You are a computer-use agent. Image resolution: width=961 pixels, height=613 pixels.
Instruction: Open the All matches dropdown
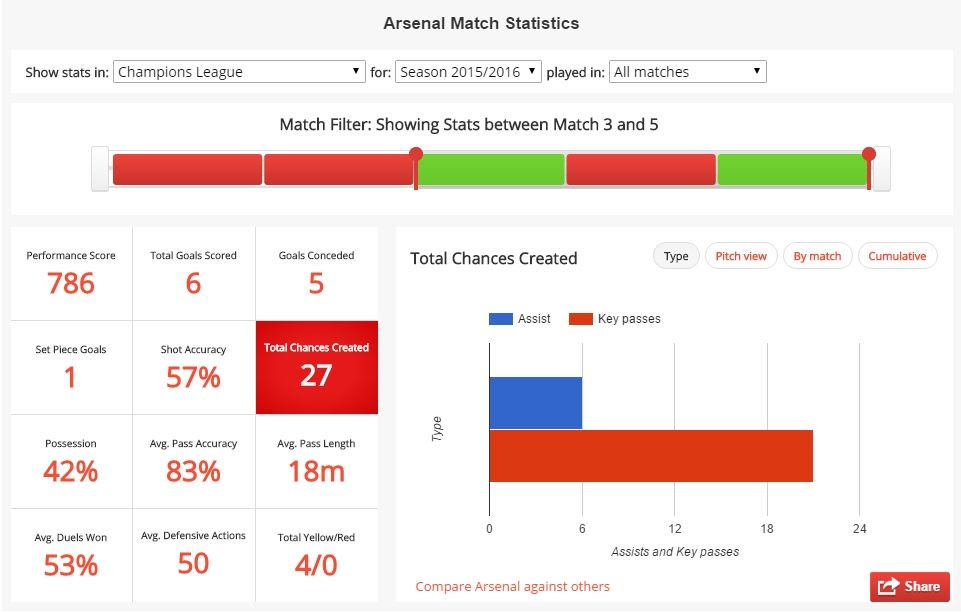tap(687, 72)
